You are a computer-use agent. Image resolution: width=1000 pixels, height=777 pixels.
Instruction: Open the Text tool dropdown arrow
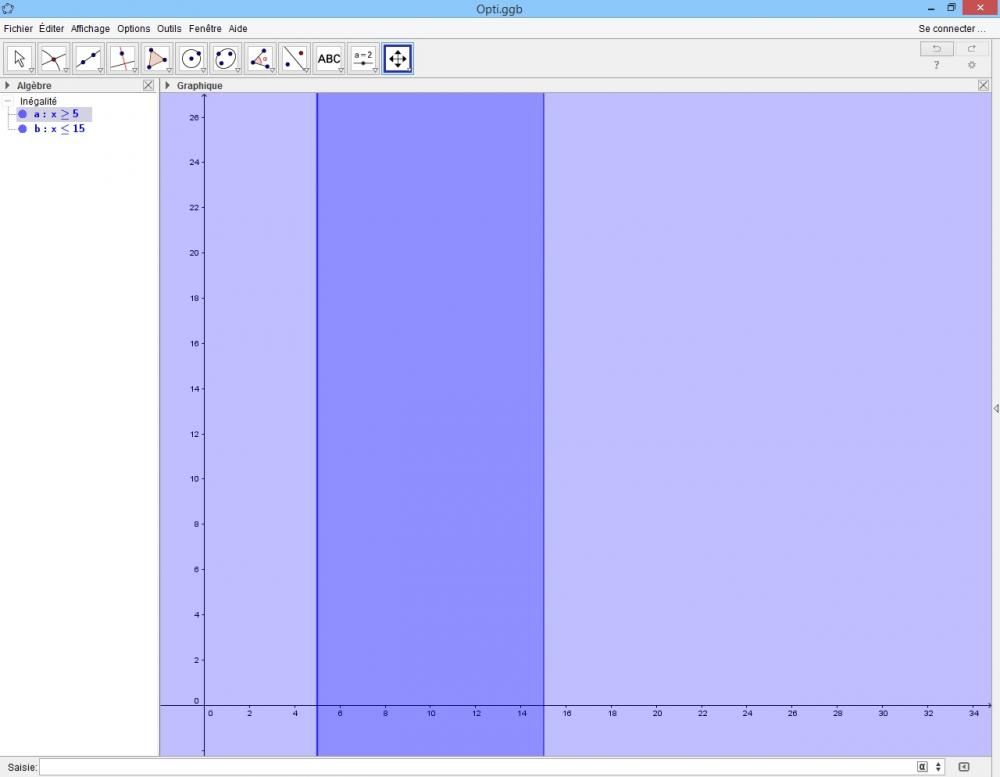341,70
